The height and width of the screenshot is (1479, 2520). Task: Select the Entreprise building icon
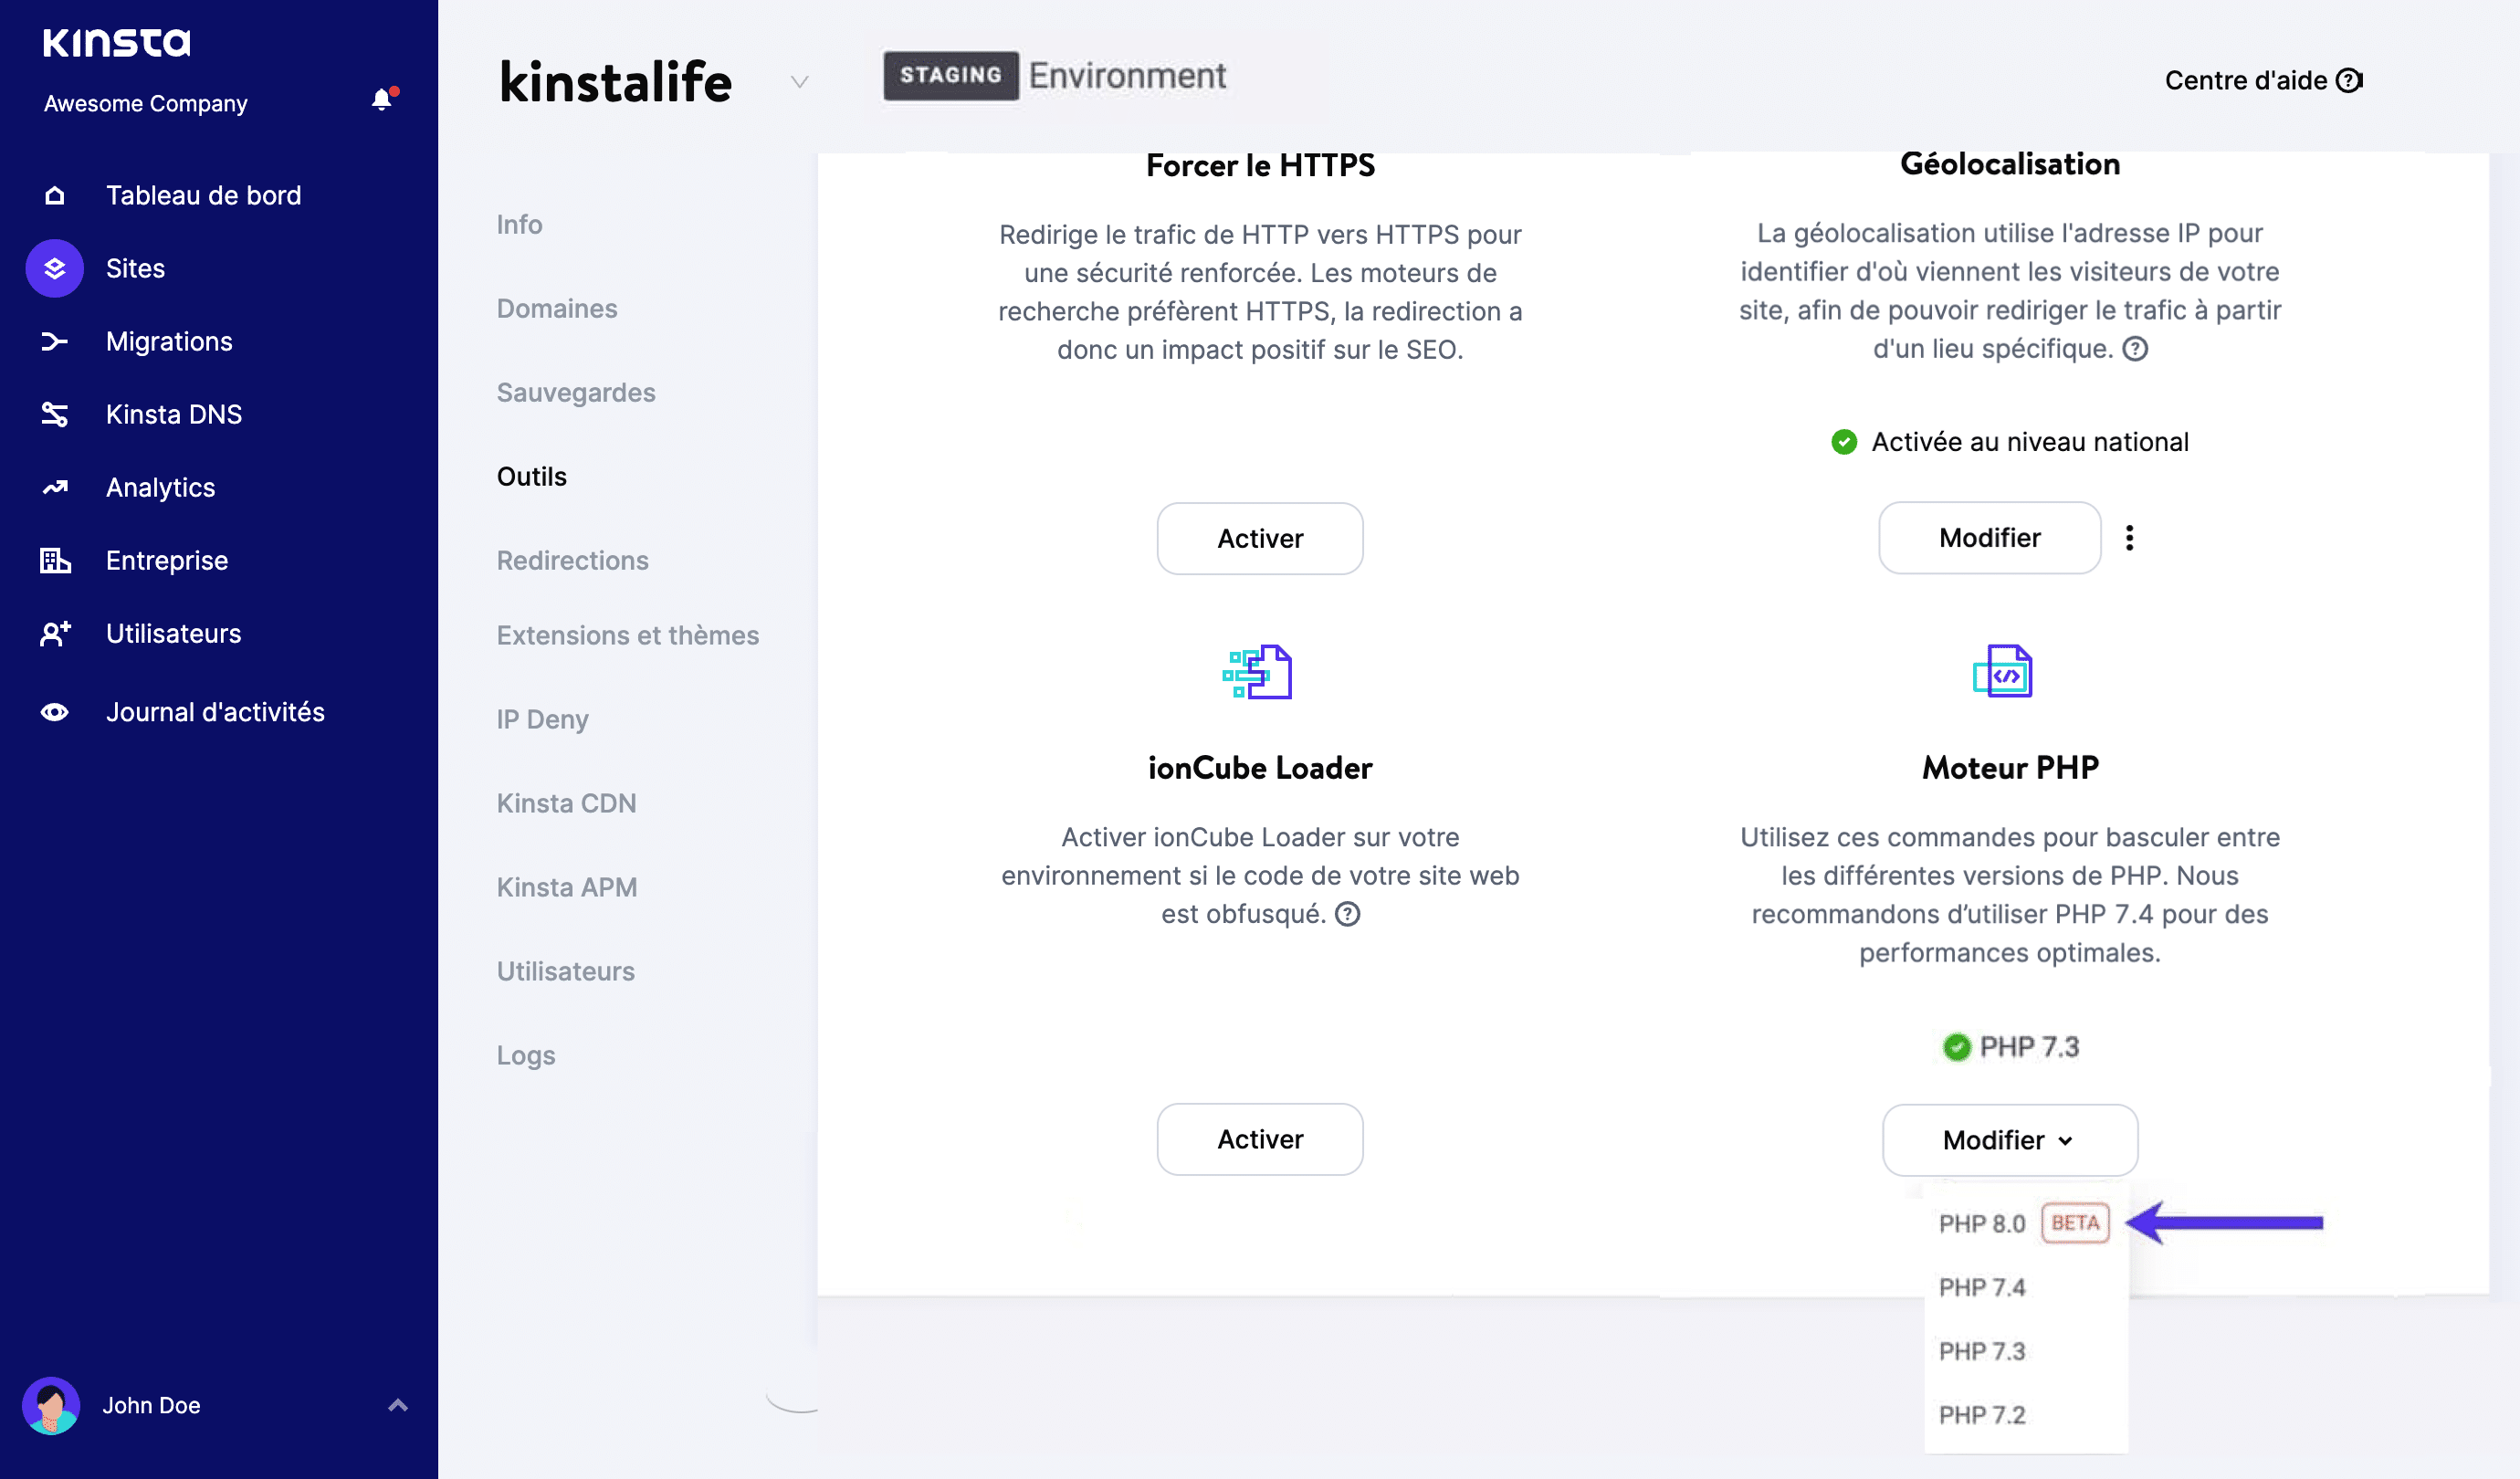point(54,560)
